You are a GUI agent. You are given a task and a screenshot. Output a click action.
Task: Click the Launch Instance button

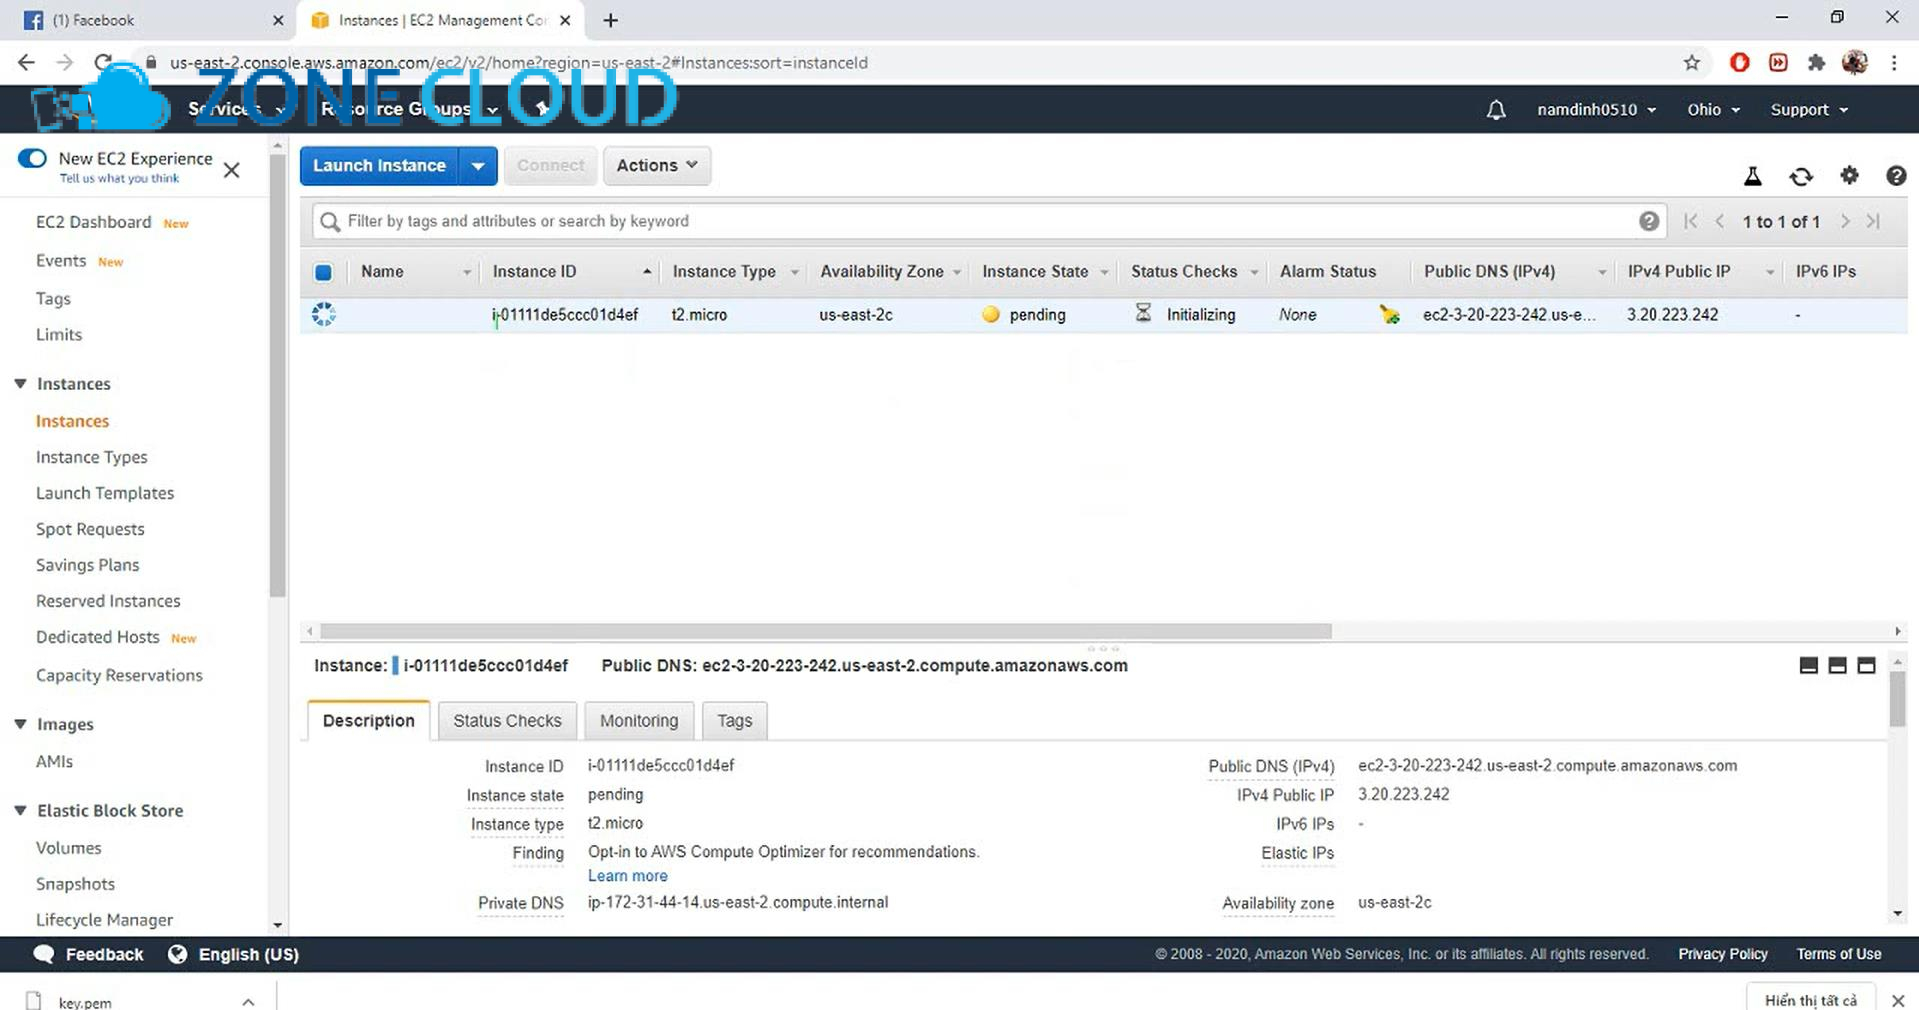[379, 165]
